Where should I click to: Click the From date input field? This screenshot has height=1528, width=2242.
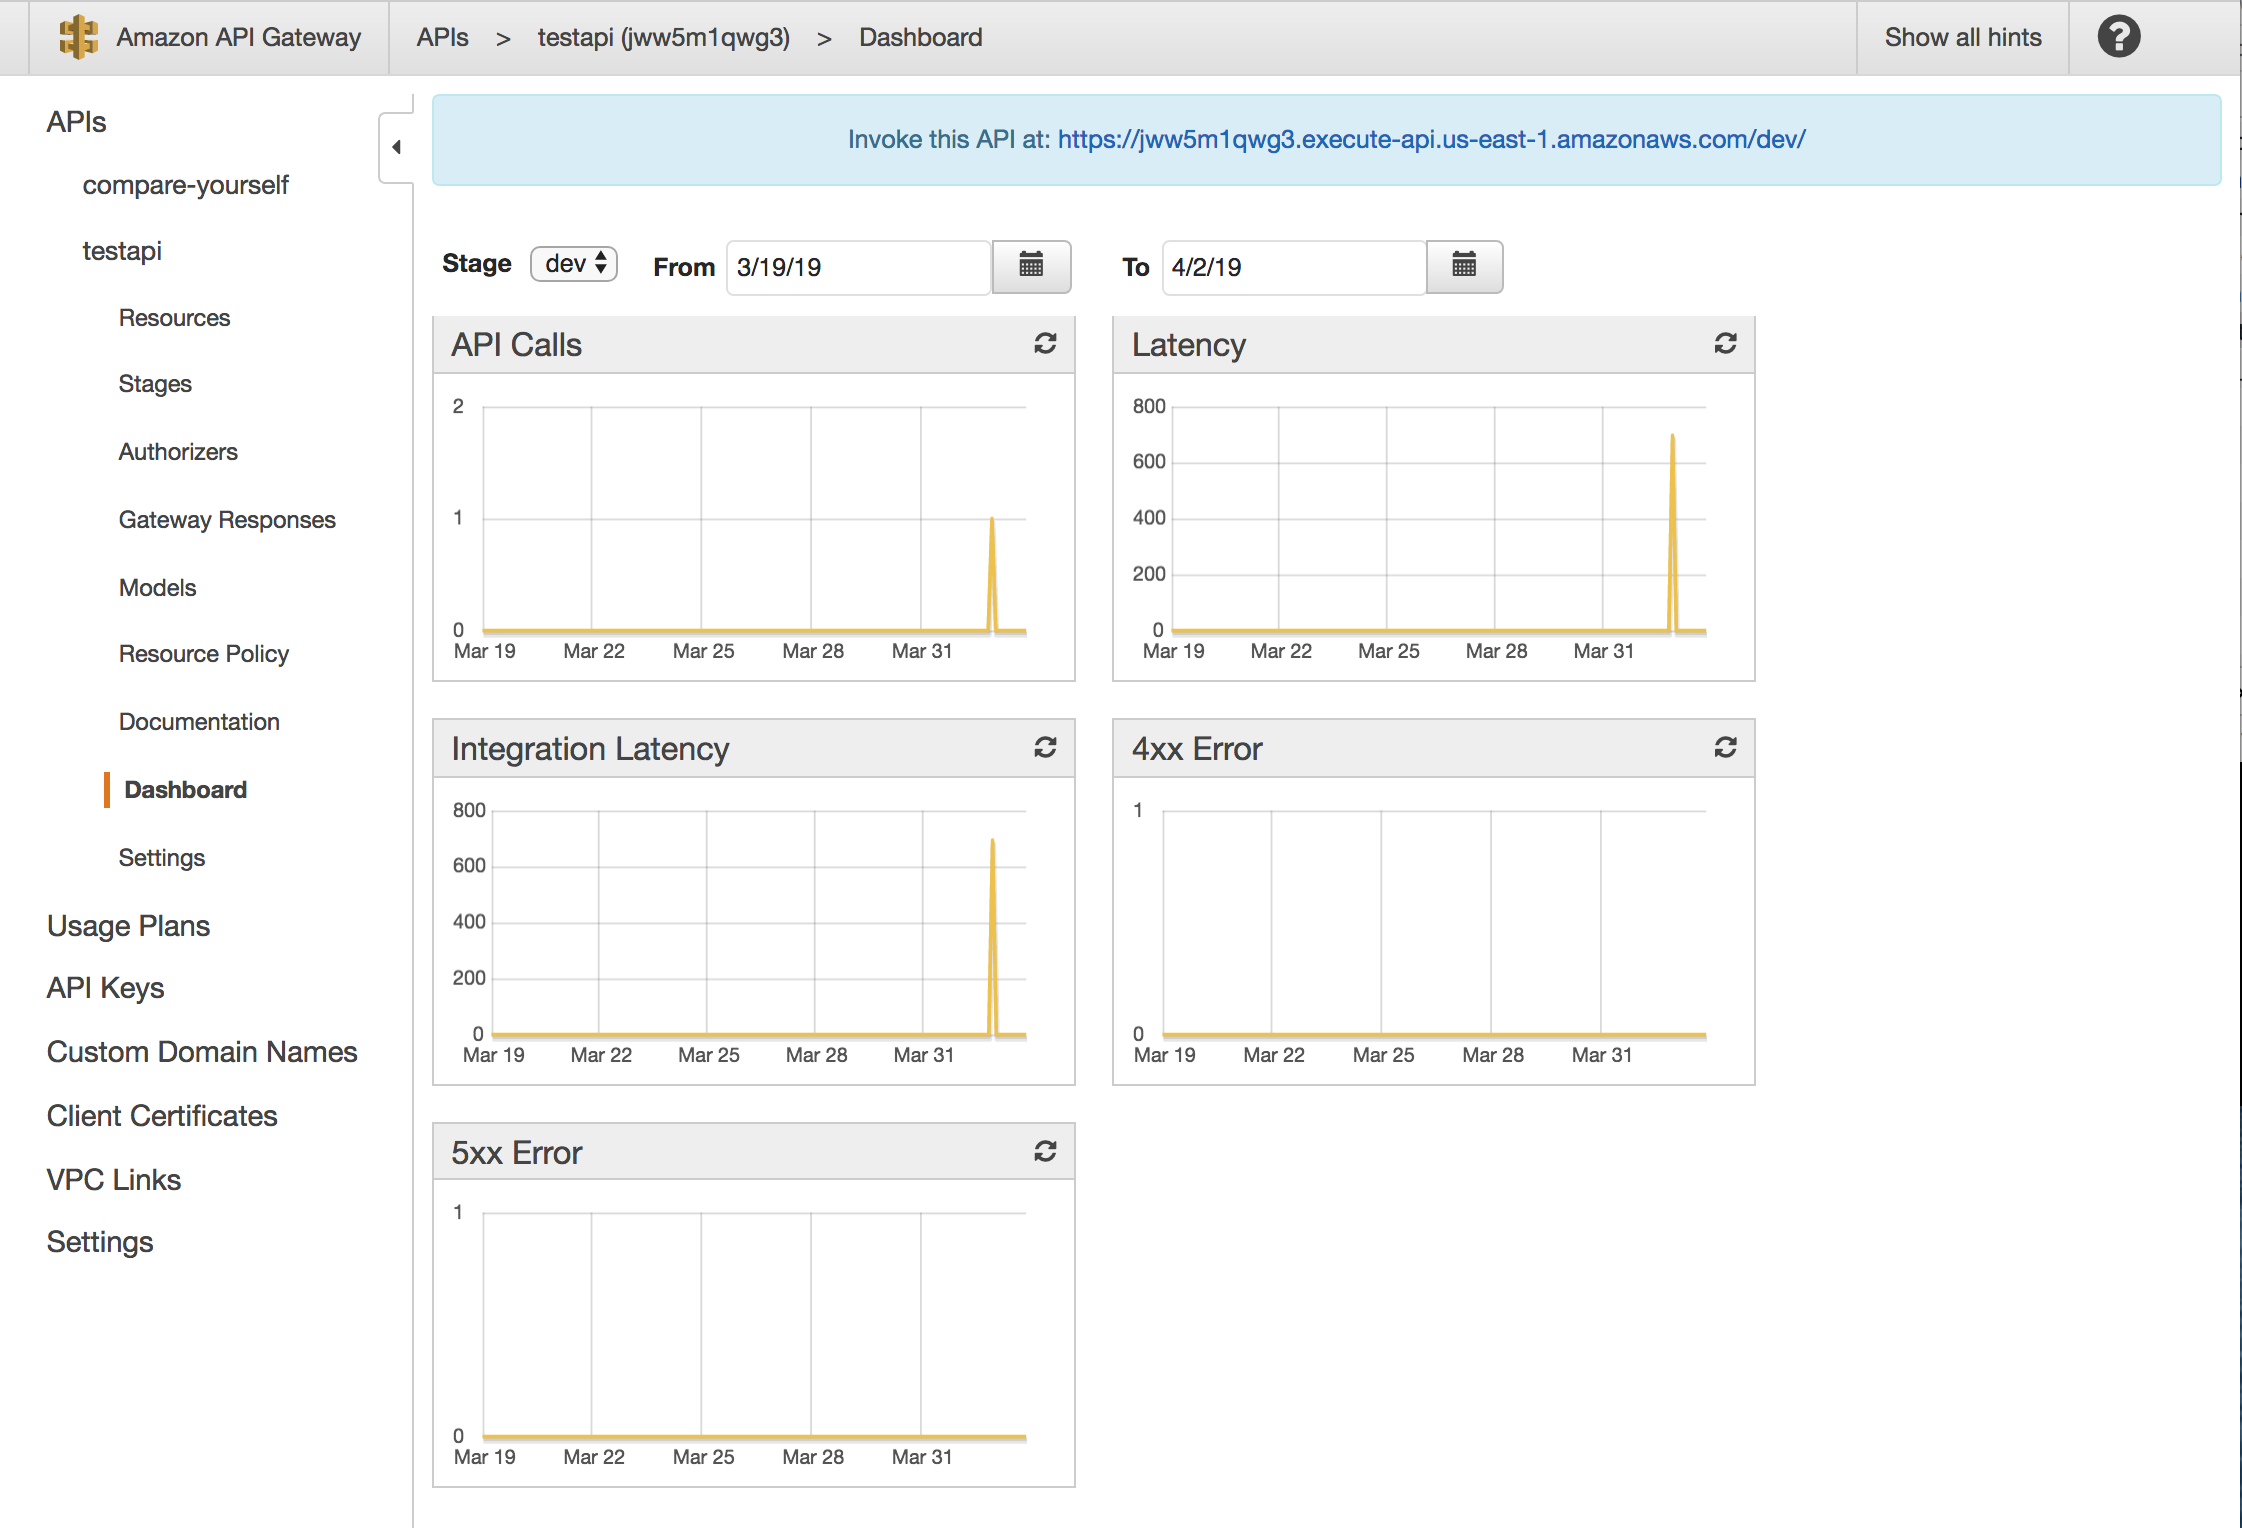[858, 267]
